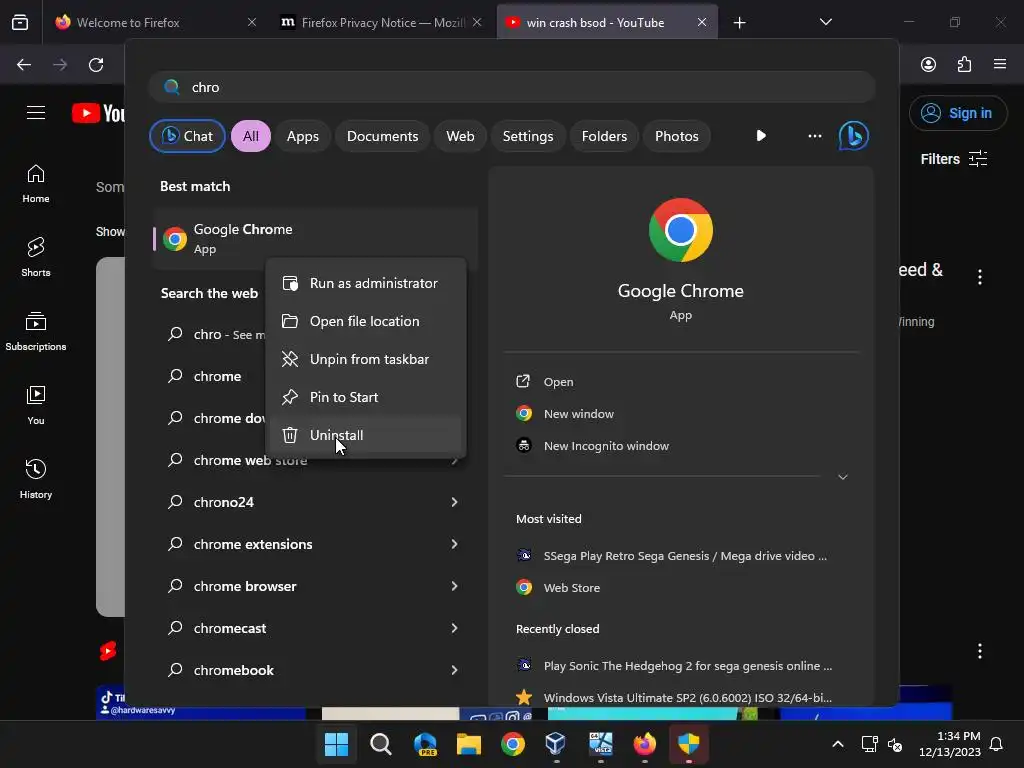Open Firefox extensions icon

965,64
